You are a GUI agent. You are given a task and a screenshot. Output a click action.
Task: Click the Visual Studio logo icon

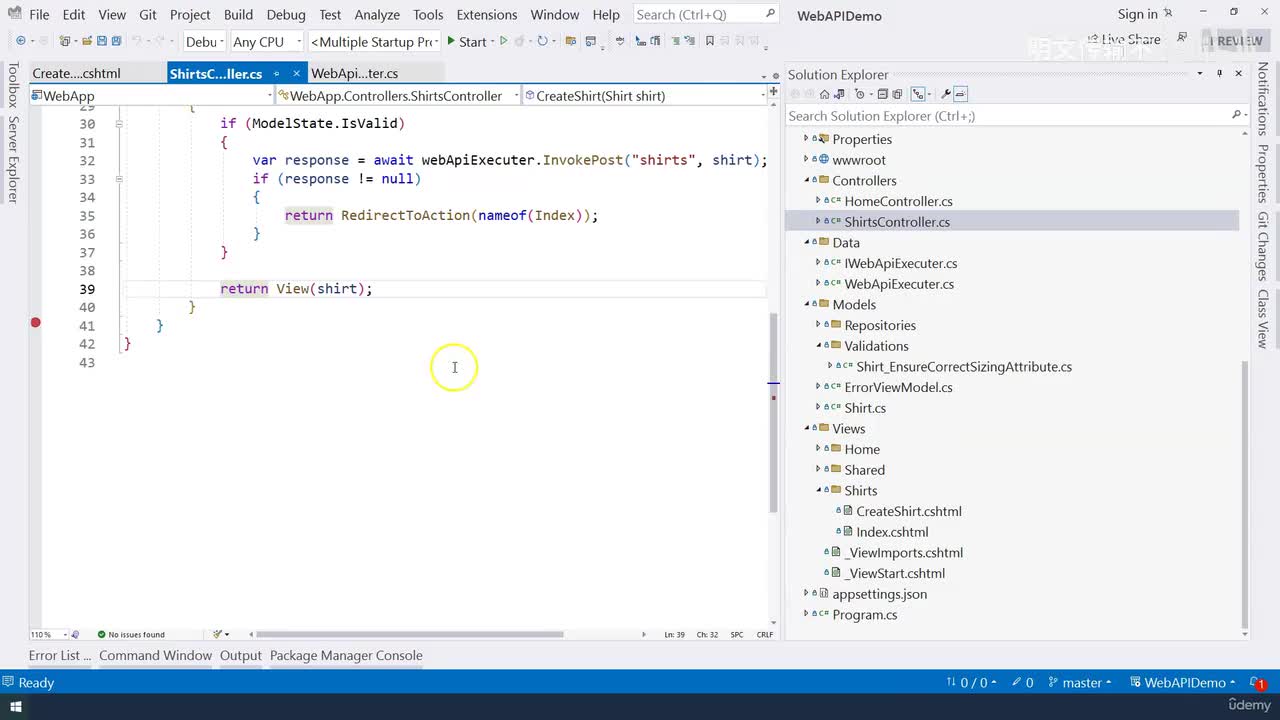click(x=13, y=14)
